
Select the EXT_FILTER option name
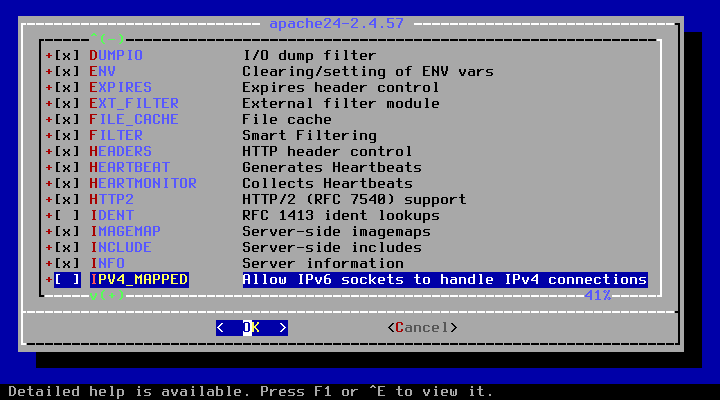[134, 104]
